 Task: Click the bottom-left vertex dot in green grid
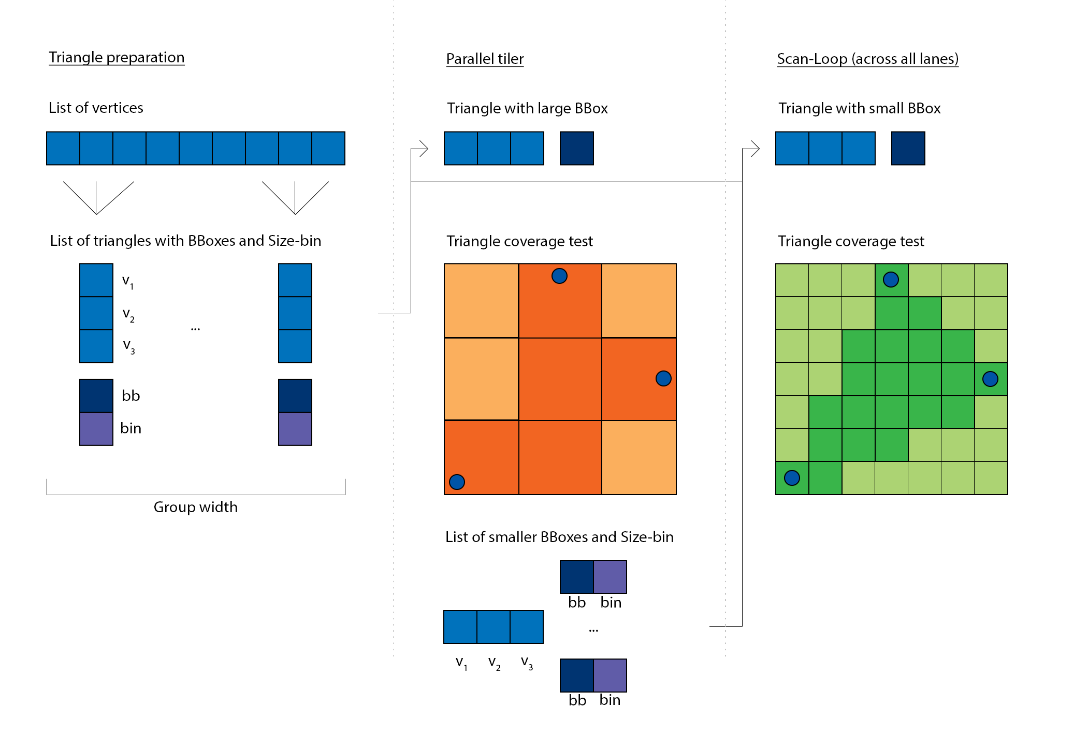(792, 478)
